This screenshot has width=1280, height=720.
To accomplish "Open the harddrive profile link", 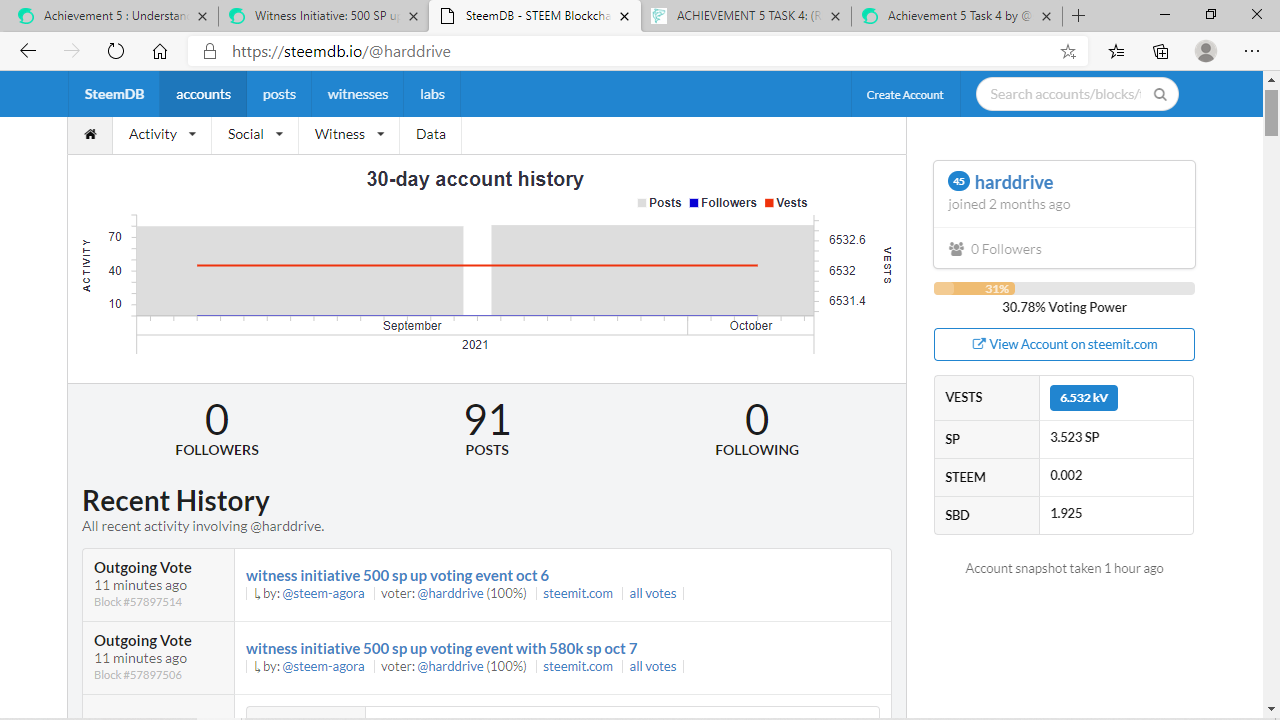I will point(1014,182).
